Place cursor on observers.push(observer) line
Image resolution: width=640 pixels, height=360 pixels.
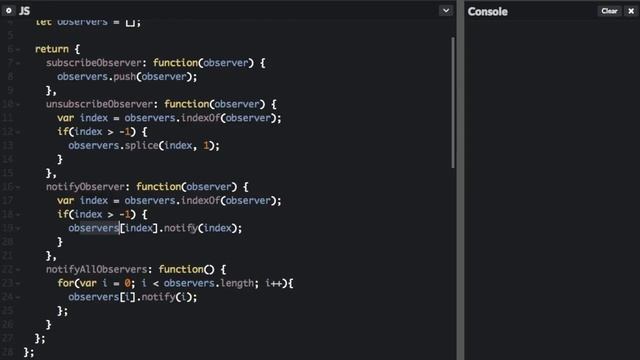click(127, 77)
